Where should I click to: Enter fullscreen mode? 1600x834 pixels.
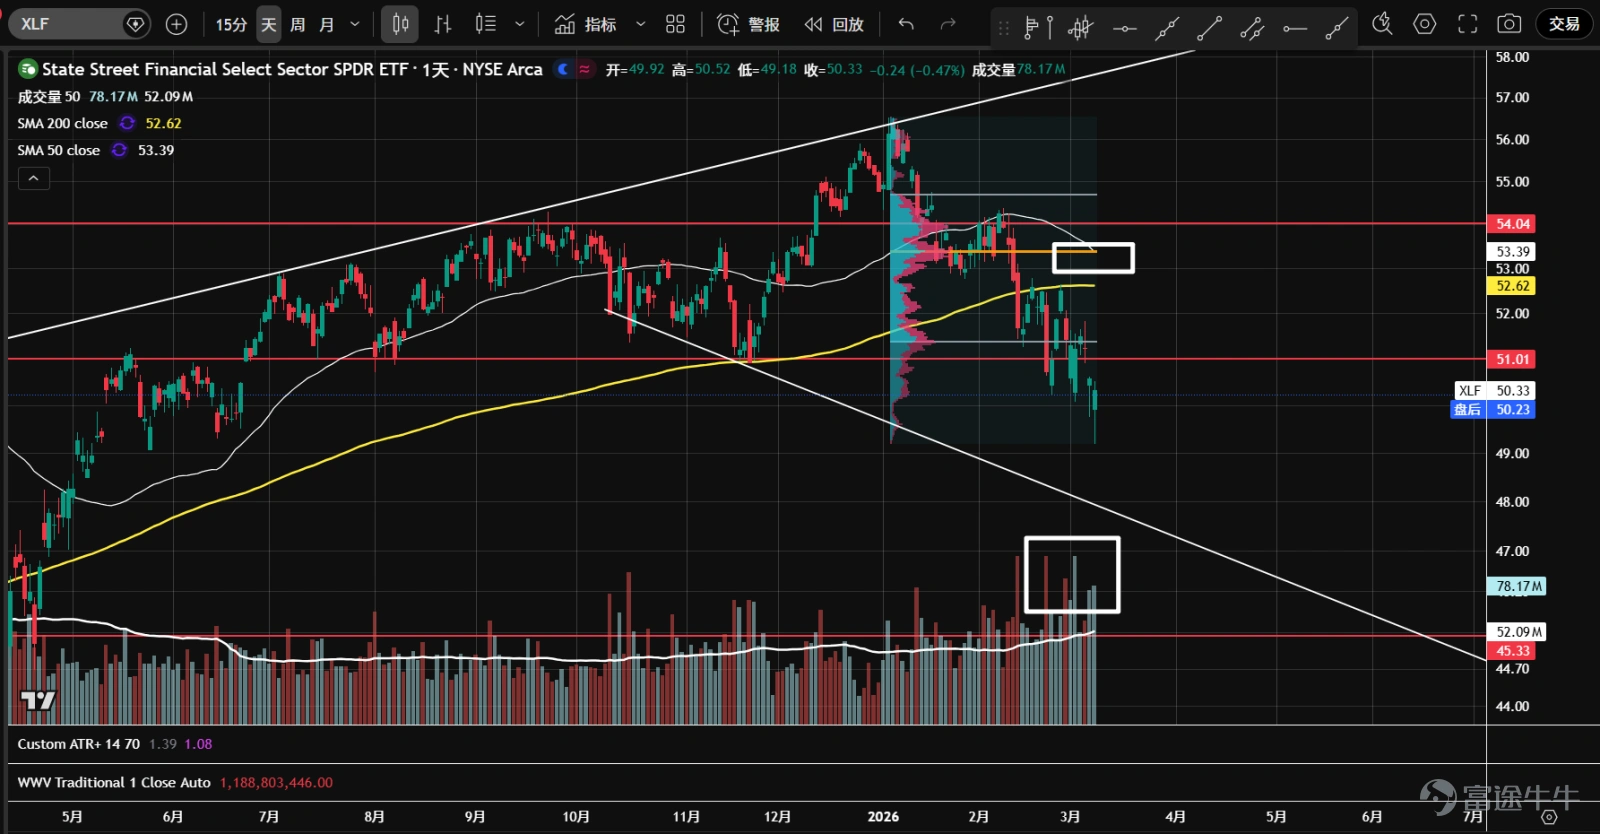[1467, 24]
